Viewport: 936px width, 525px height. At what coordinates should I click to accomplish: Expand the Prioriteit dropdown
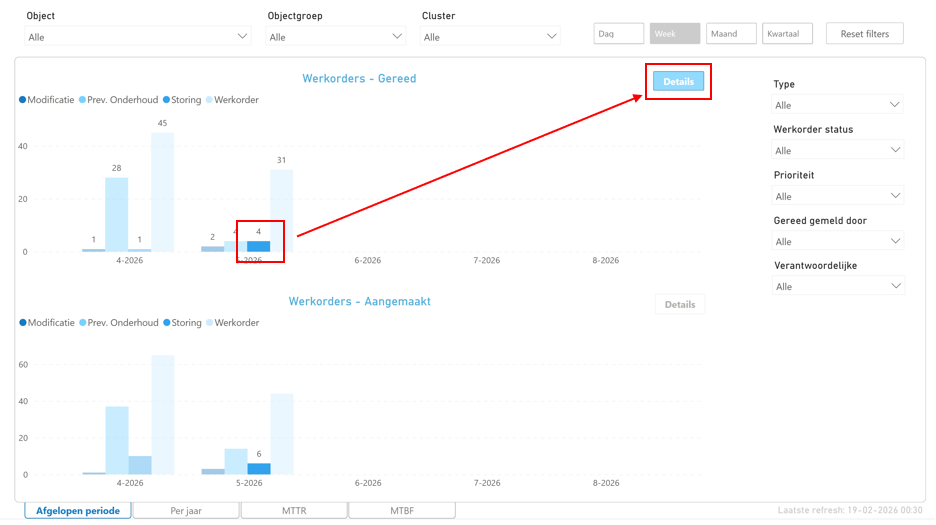[838, 196]
